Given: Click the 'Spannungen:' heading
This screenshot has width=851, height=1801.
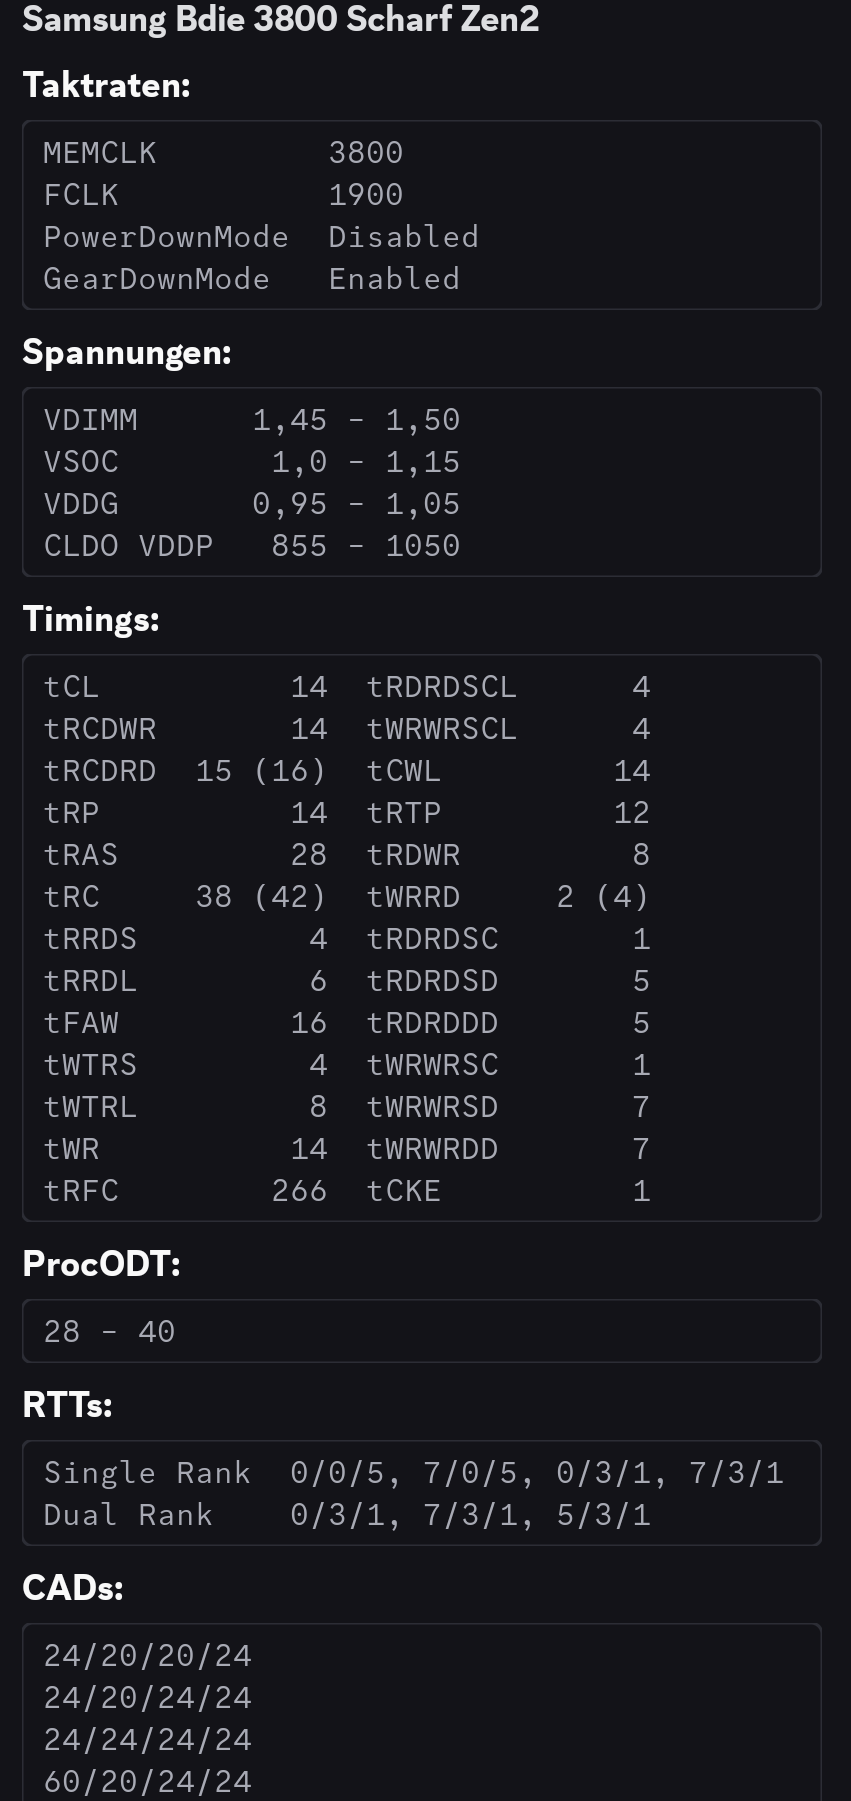Looking at the screenshot, I should tap(127, 353).
